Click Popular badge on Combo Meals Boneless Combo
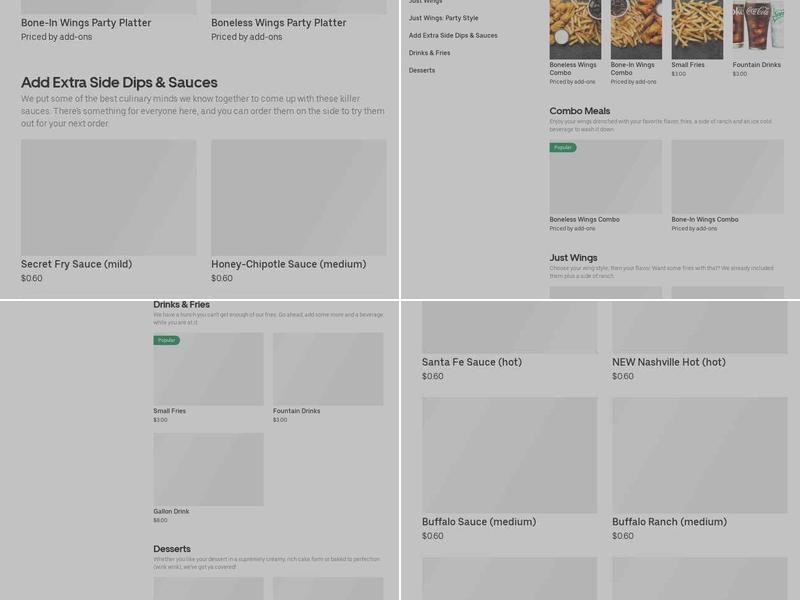Viewport: 800px width, 600px height. [x=563, y=148]
